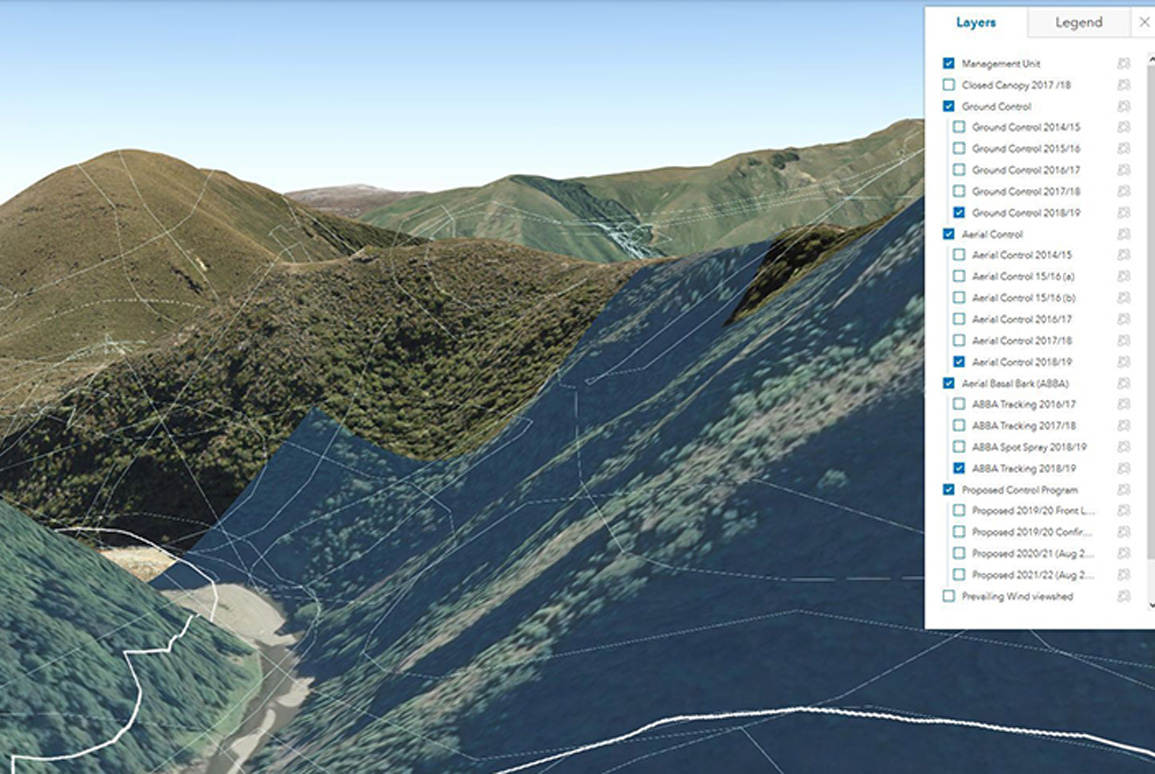The width and height of the screenshot is (1155, 774).
Task: Click the icon next to Ground Control 2018/19
Action: point(1123,213)
